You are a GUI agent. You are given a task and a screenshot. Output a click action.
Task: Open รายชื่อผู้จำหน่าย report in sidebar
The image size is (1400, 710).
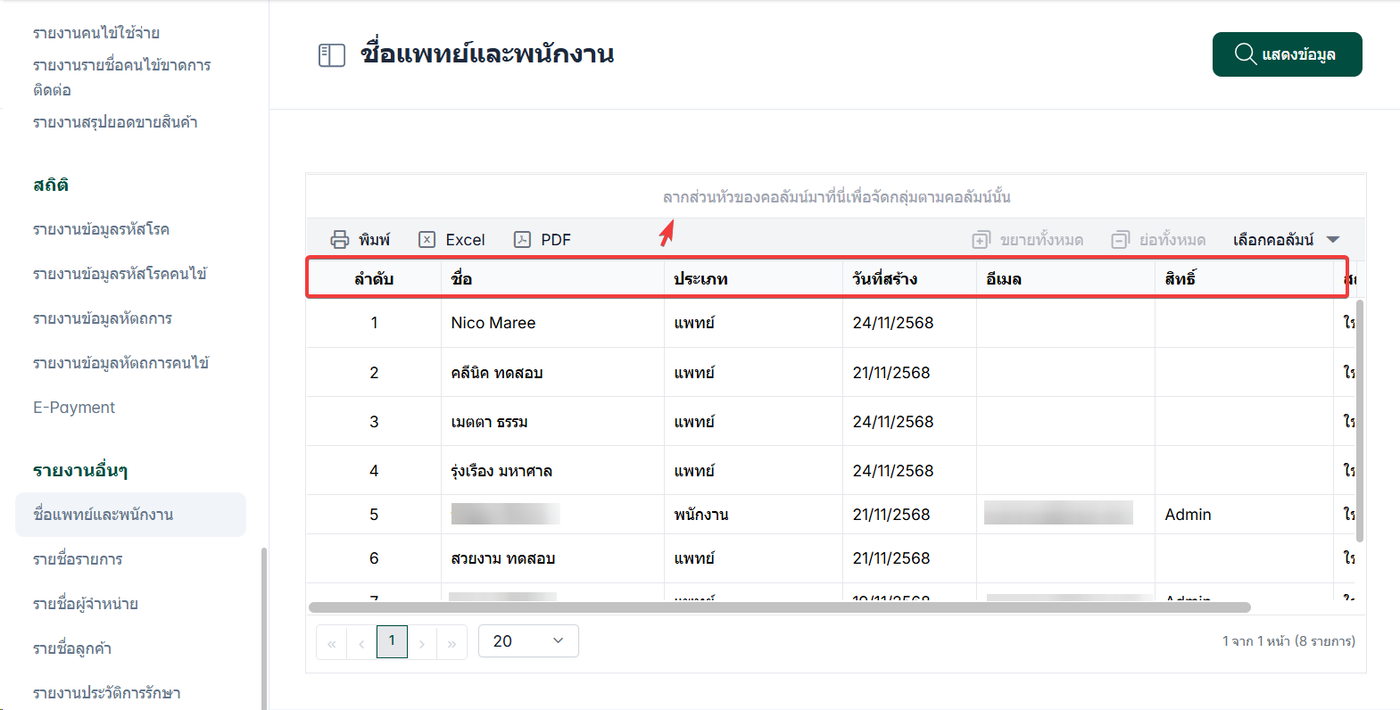85,604
